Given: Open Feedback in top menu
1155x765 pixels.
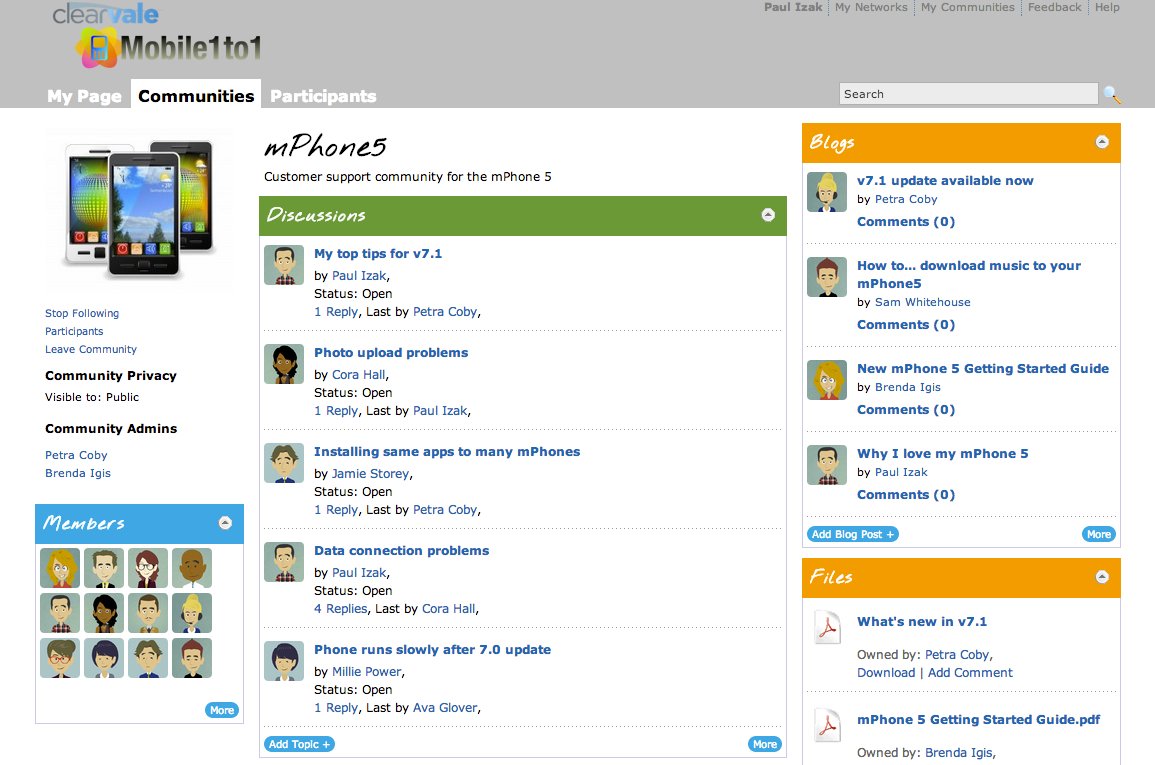Looking at the screenshot, I should pyautogui.click(x=1055, y=7).
